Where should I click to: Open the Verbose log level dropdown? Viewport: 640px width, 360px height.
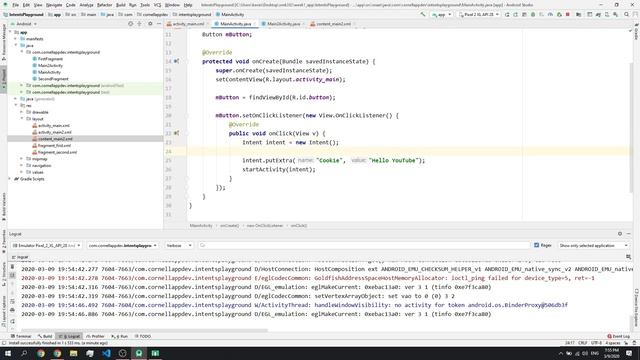(178, 245)
